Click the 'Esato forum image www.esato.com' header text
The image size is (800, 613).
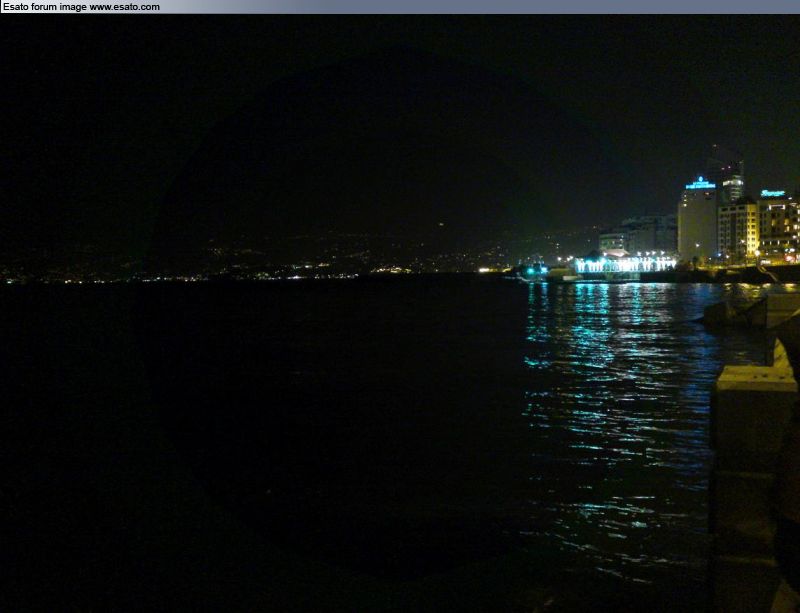[82, 7]
